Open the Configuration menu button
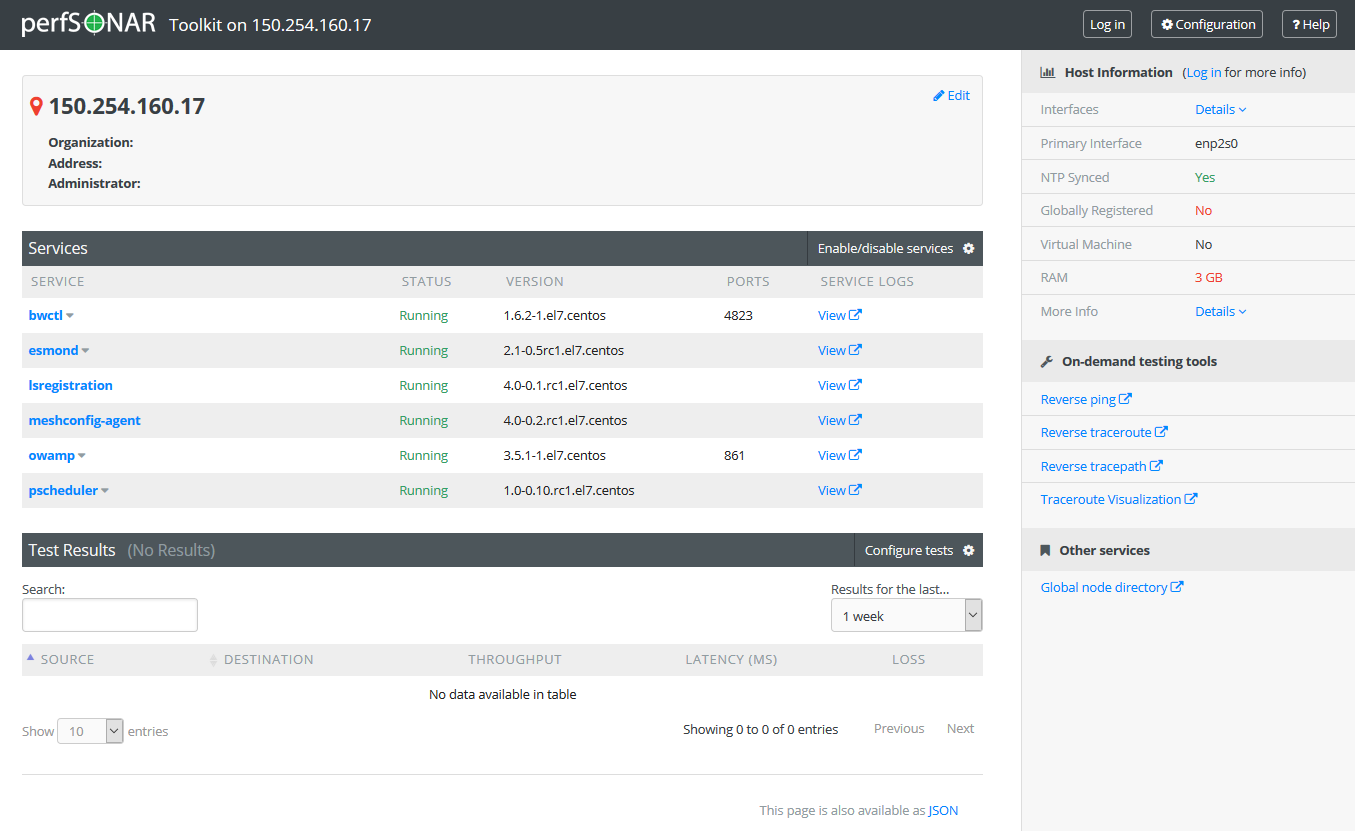This screenshot has width=1355, height=831. 1207,24
